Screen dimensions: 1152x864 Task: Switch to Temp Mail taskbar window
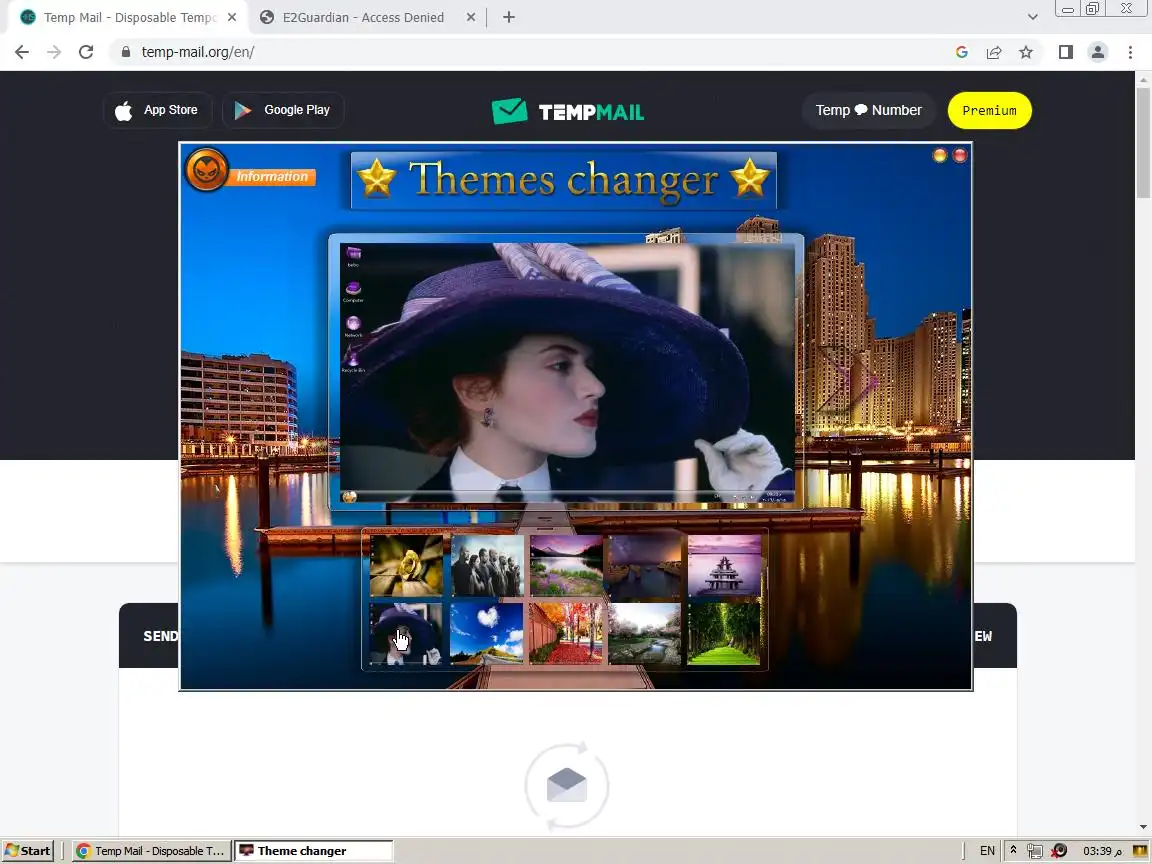click(151, 851)
